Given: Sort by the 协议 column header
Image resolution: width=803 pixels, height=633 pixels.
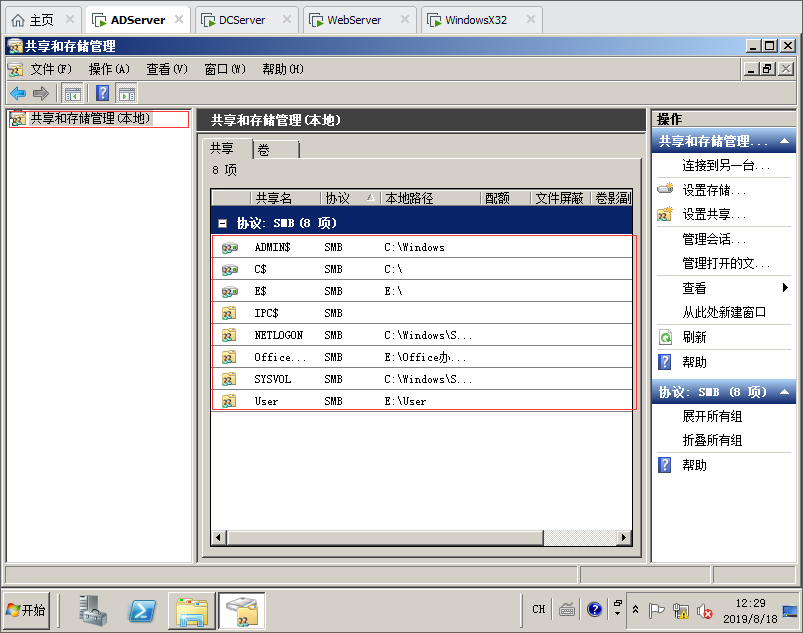Looking at the screenshot, I should tap(350, 198).
